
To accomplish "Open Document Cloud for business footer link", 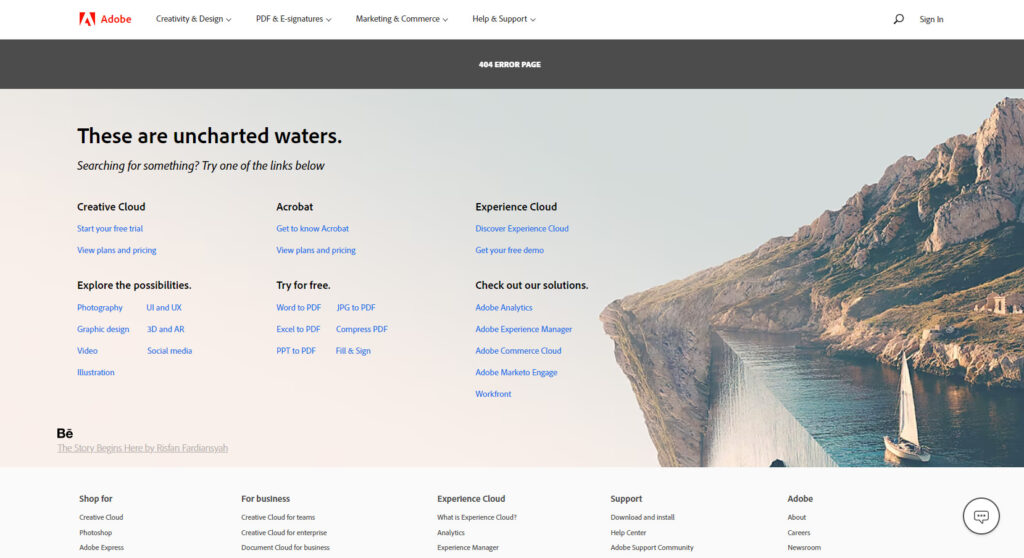I will coord(285,548).
